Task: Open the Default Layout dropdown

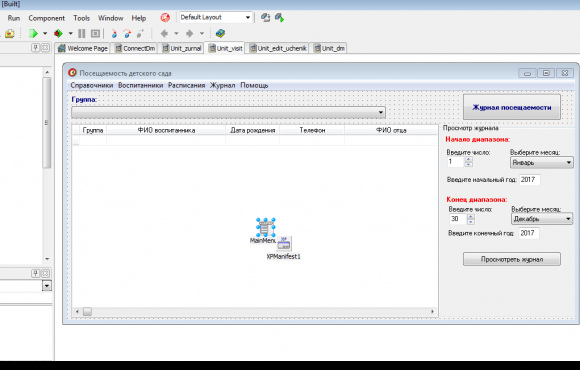Action: tap(247, 17)
